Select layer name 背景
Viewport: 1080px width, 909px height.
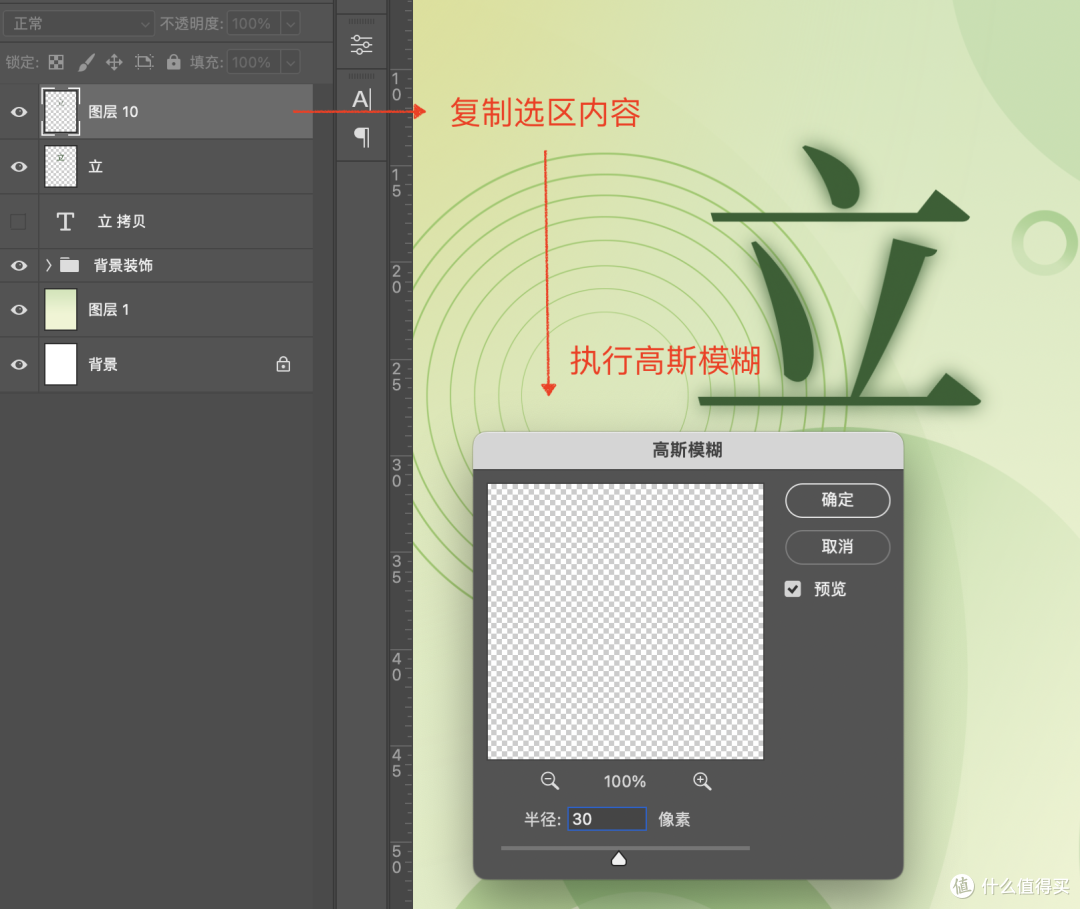103,364
